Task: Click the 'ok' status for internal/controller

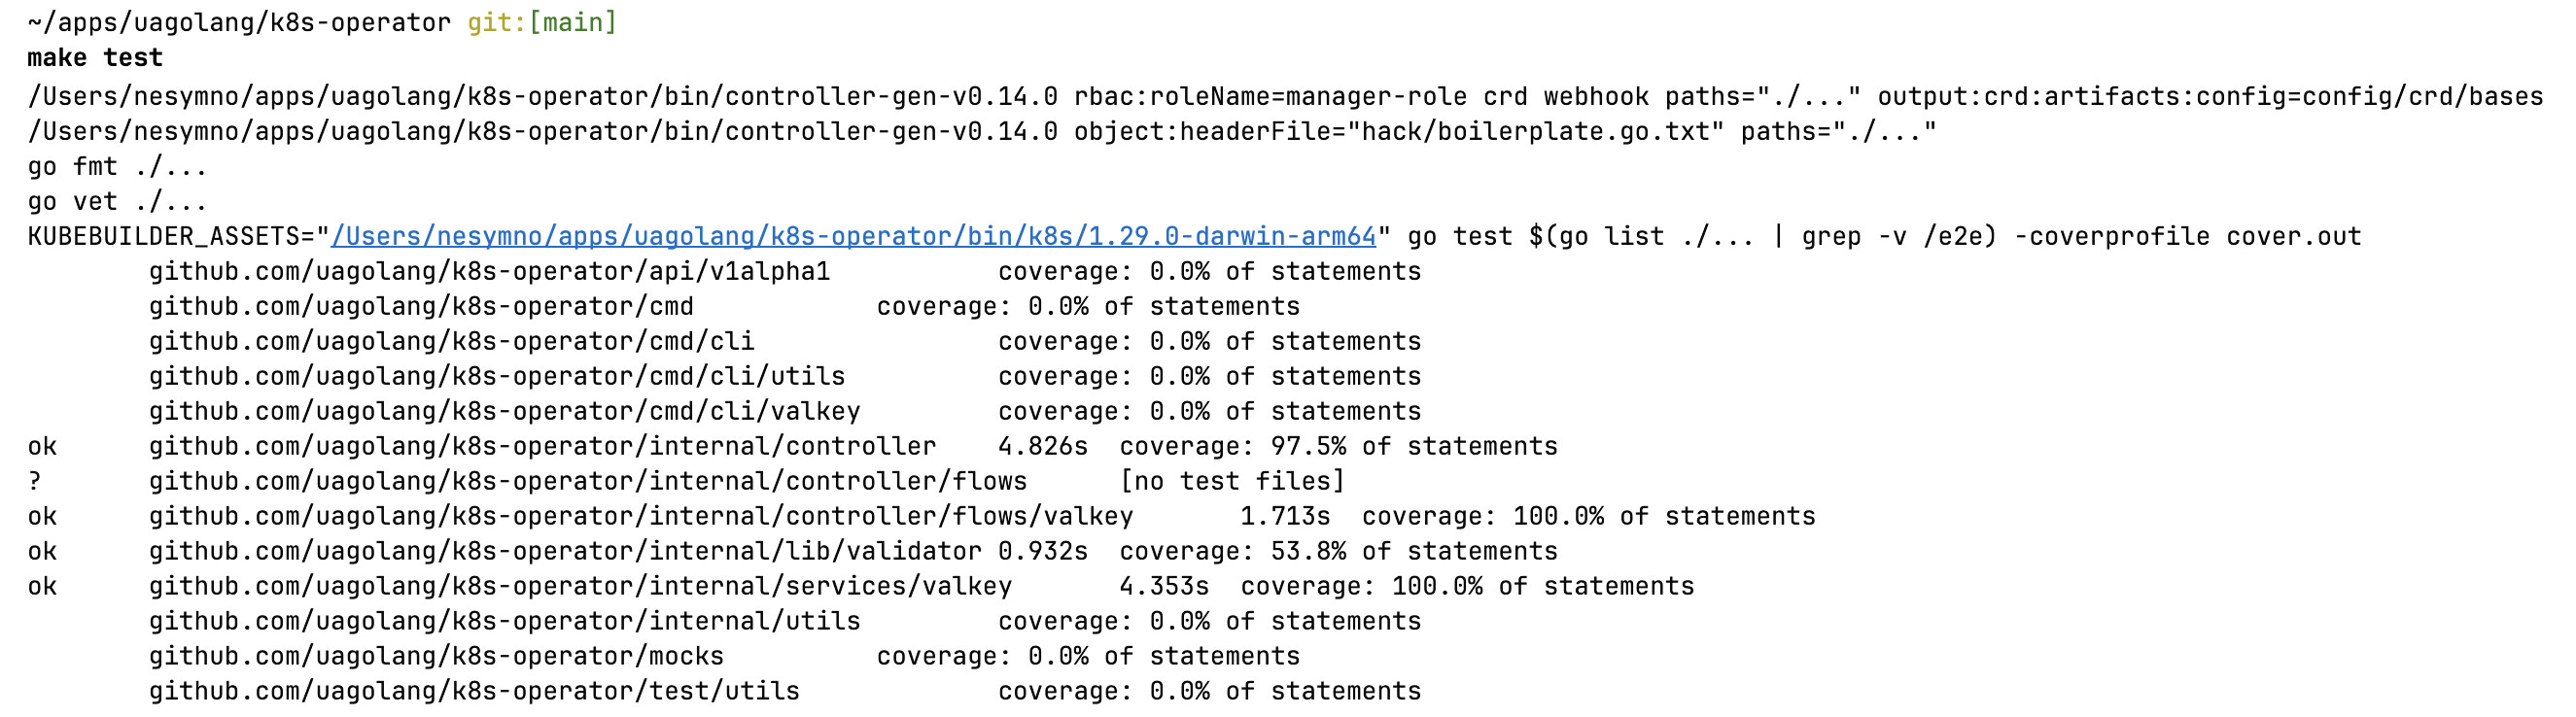Action: pos(42,447)
